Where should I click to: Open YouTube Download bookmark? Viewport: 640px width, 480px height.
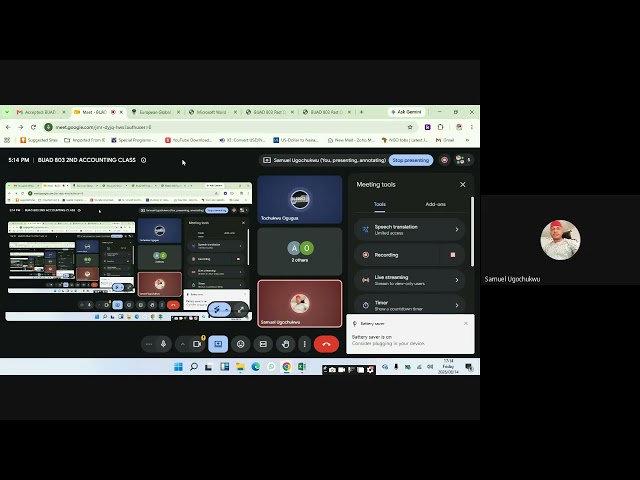tap(189, 140)
